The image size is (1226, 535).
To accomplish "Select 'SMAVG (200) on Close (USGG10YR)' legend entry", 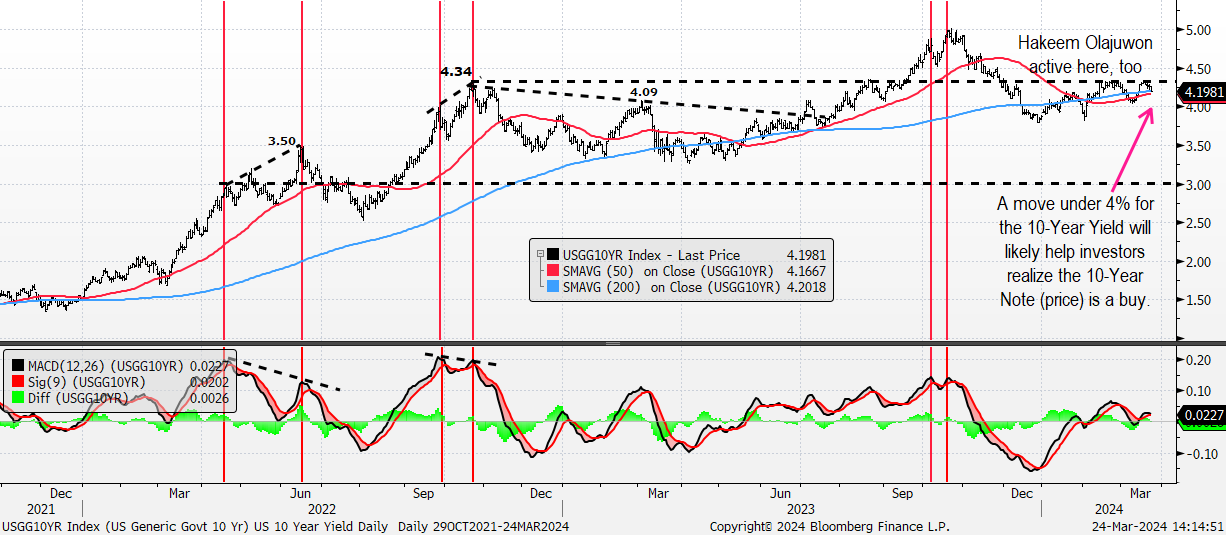I will pos(672,287).
